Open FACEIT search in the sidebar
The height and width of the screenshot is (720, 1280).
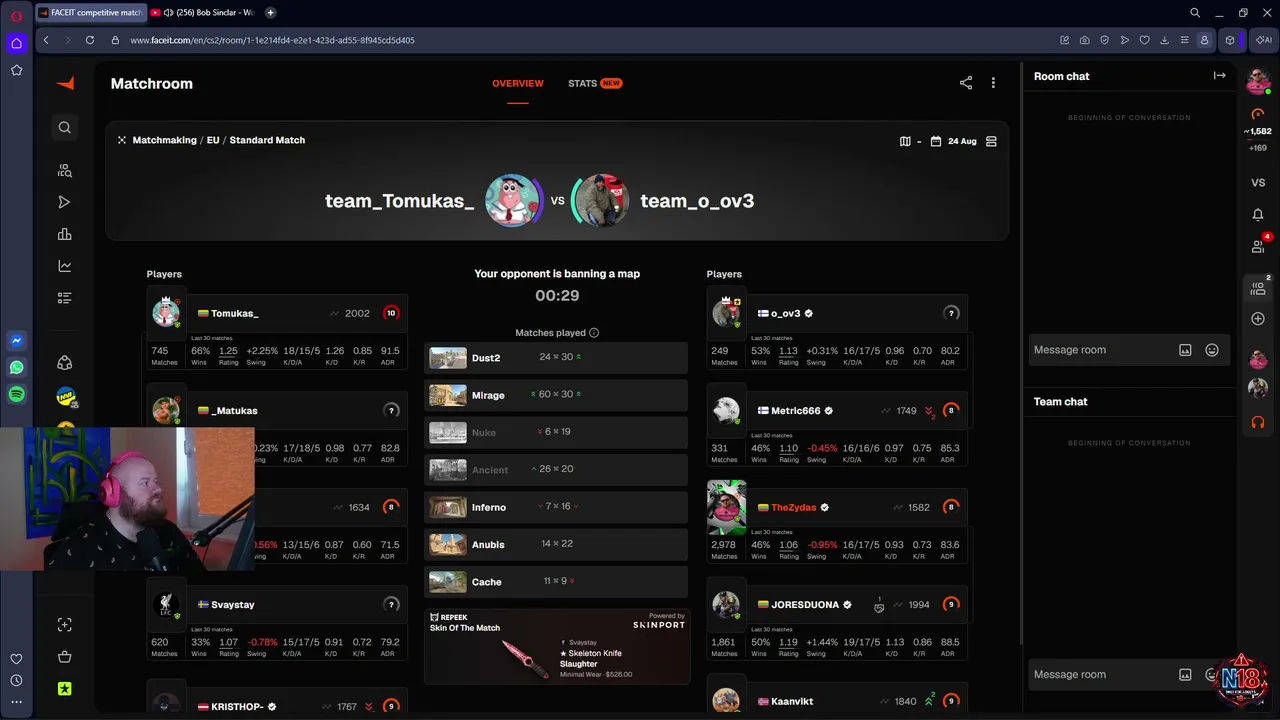65,127
